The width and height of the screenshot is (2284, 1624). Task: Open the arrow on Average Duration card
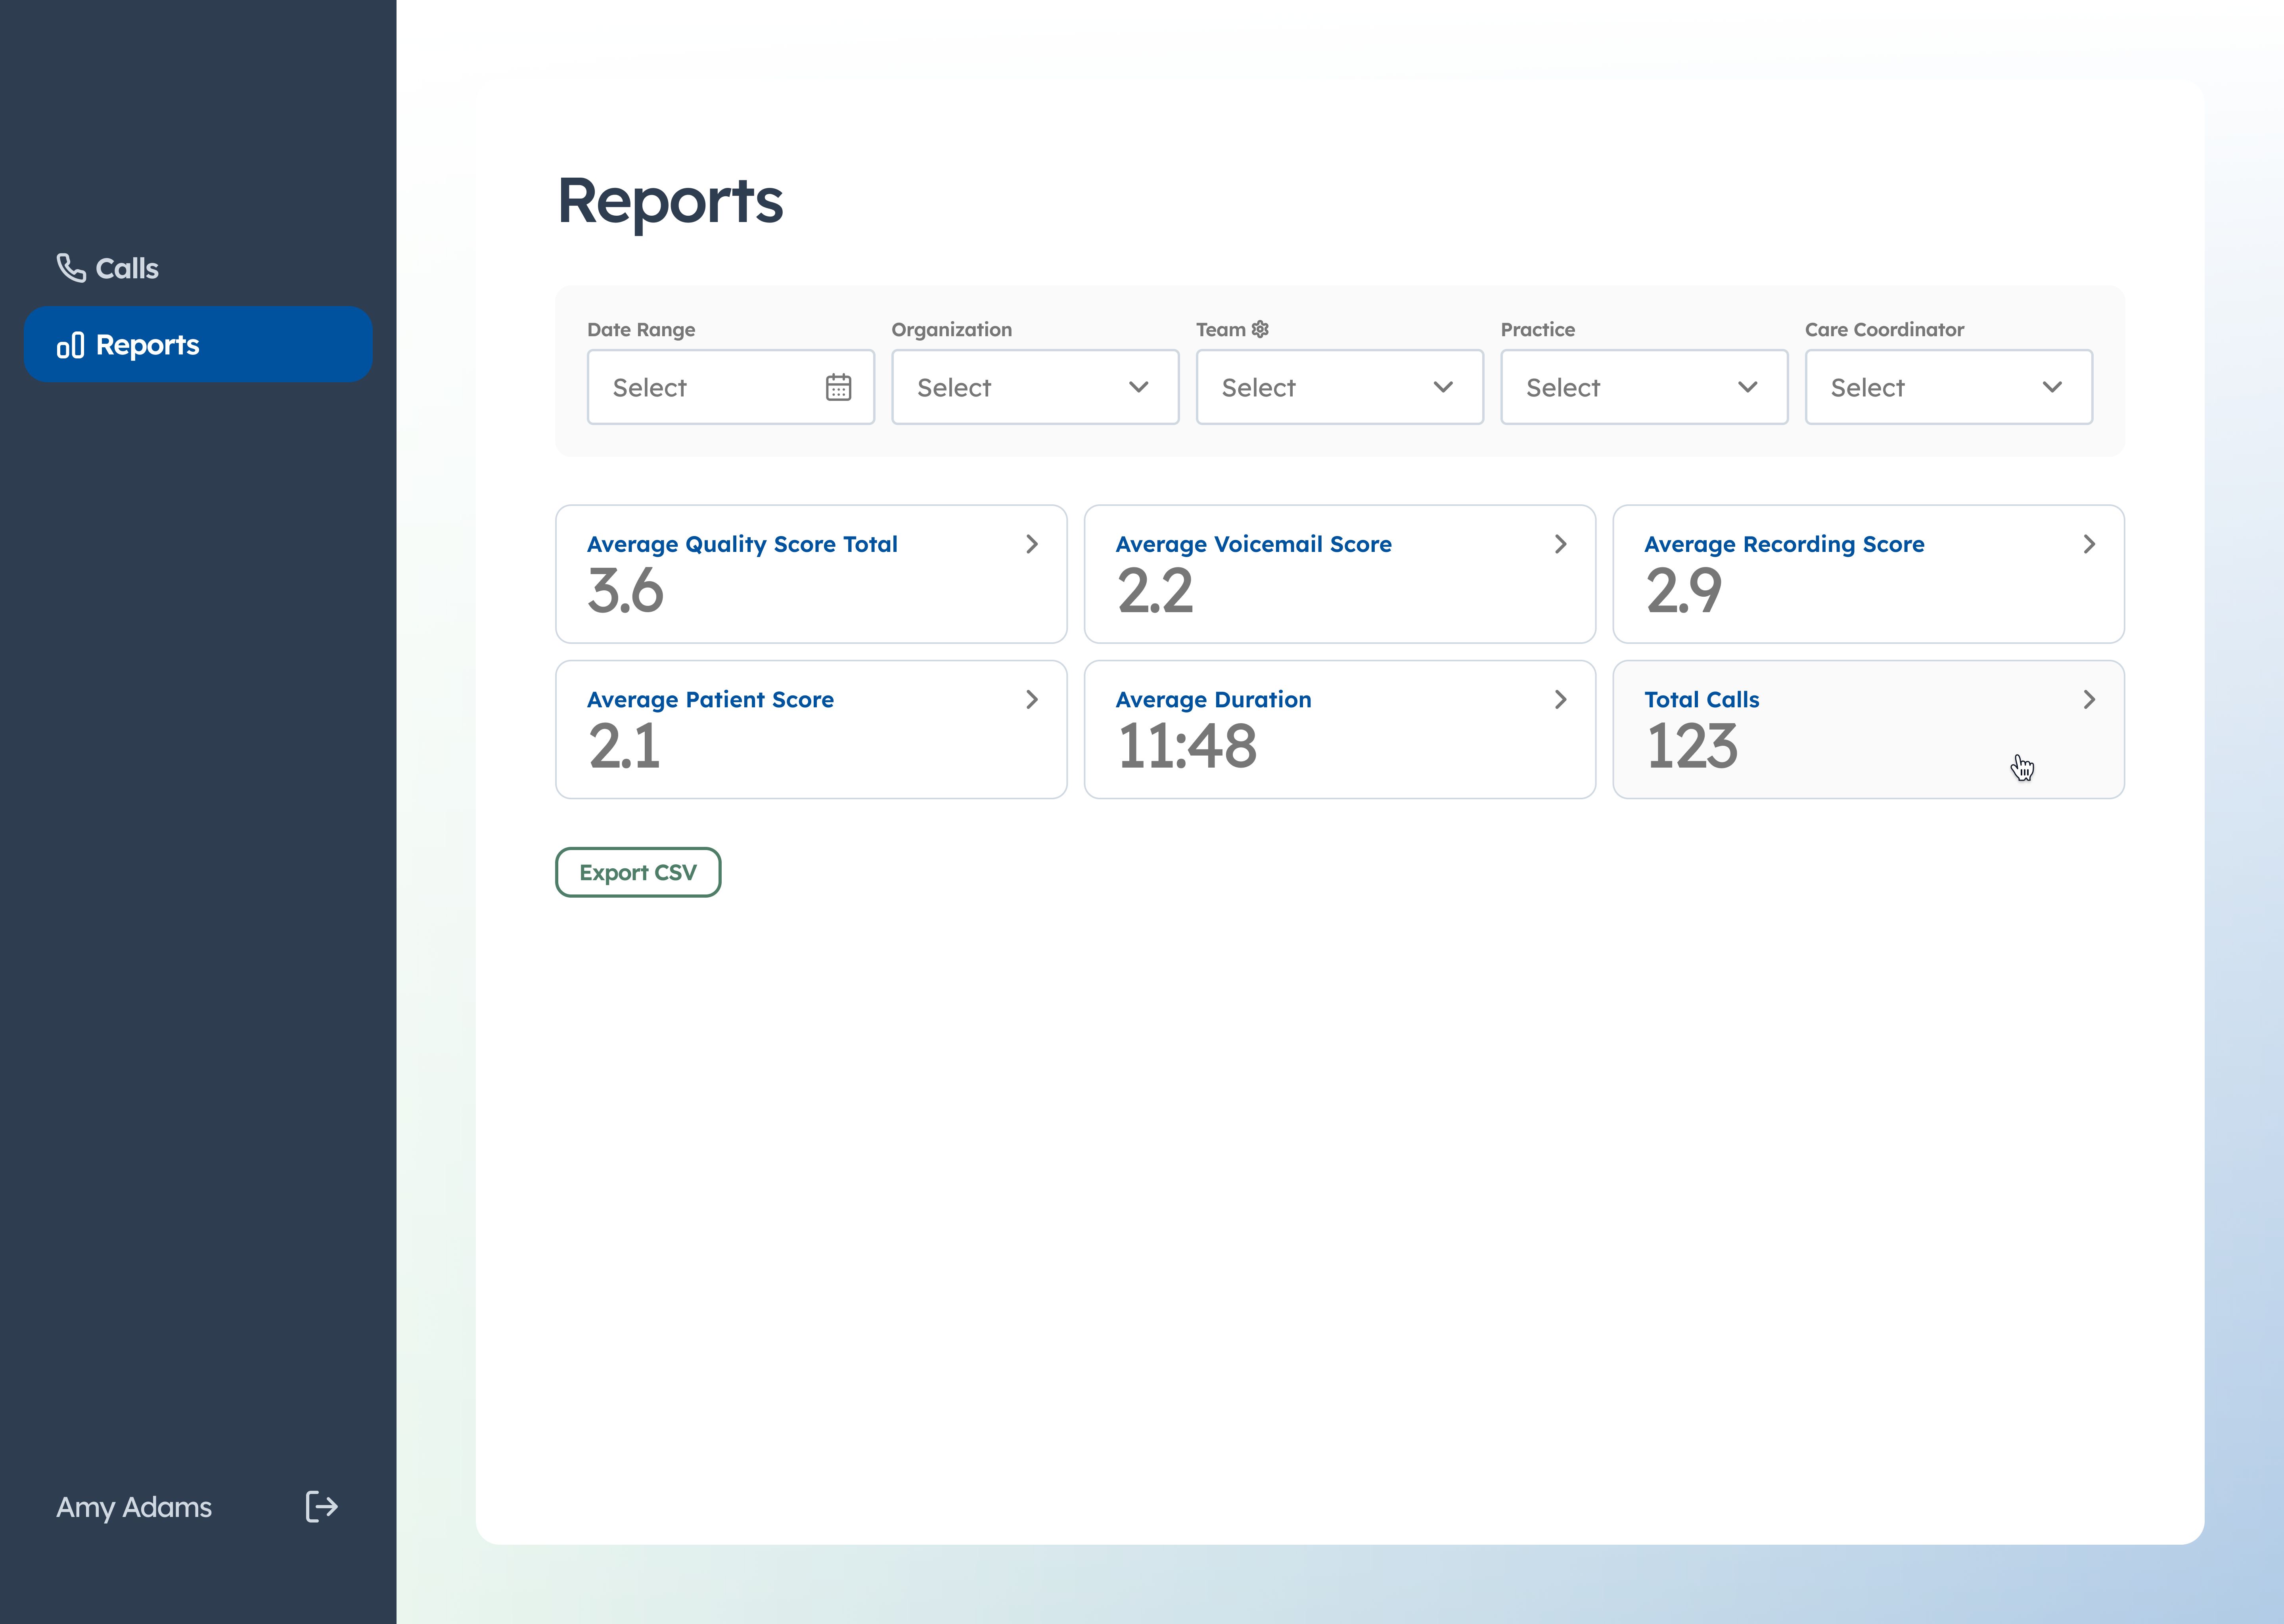pyautogui.click(x=1560, y=699)
